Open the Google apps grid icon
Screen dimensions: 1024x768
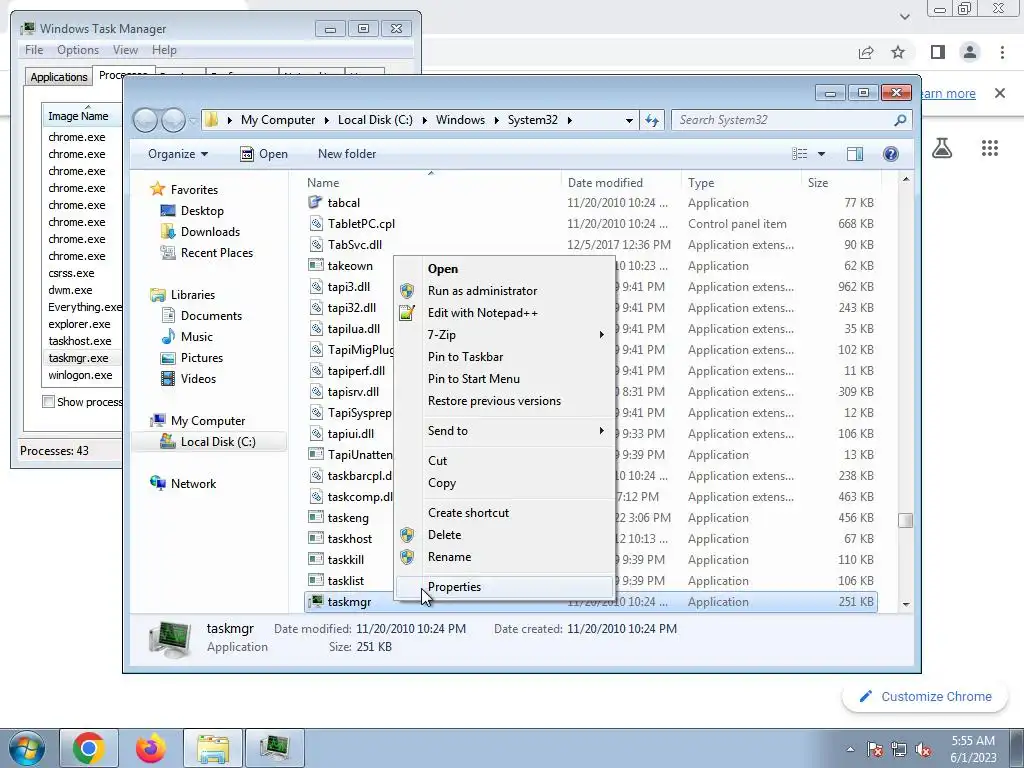[x=989, y=148]
